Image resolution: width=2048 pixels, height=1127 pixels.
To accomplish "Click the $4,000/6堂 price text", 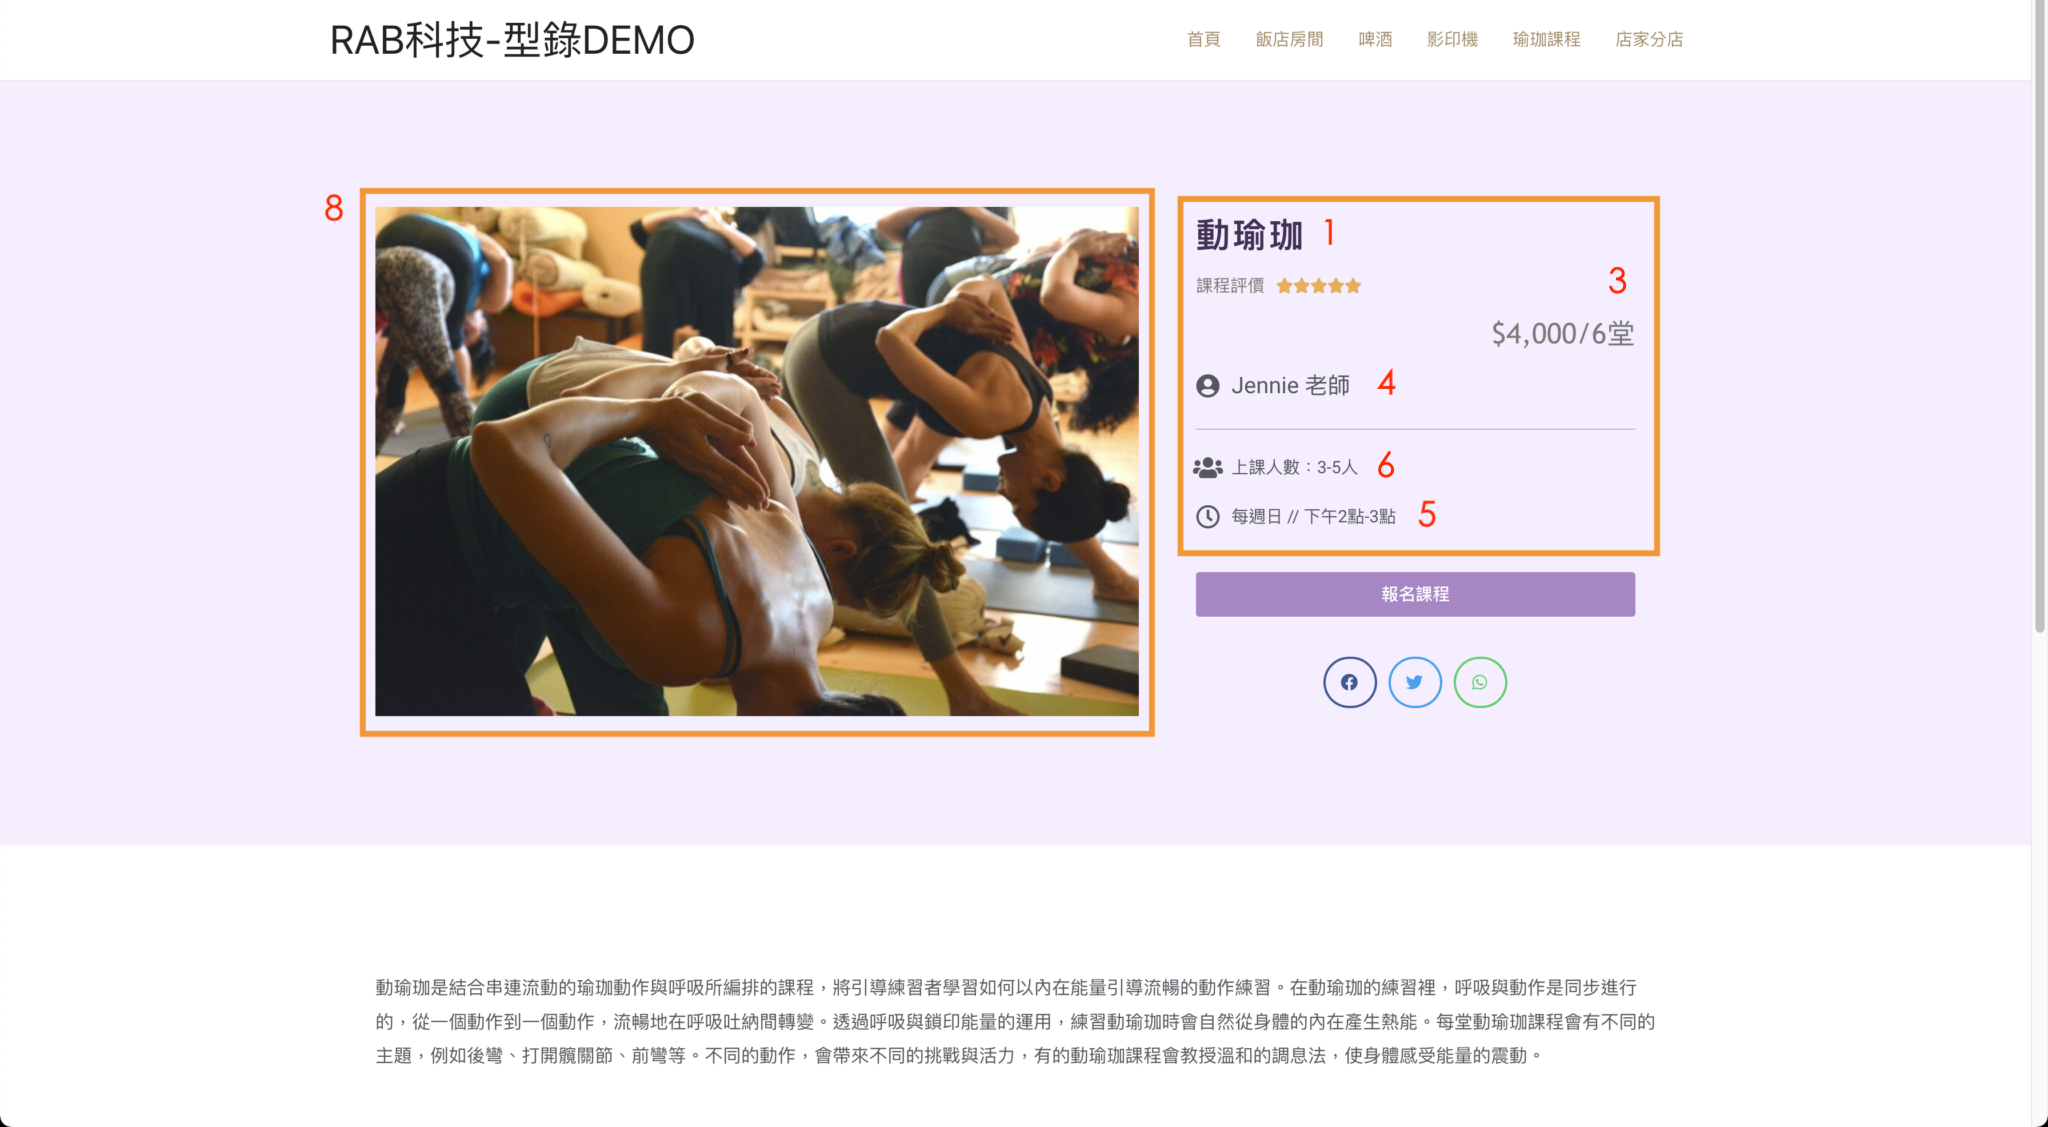I will pos(1562,333).
